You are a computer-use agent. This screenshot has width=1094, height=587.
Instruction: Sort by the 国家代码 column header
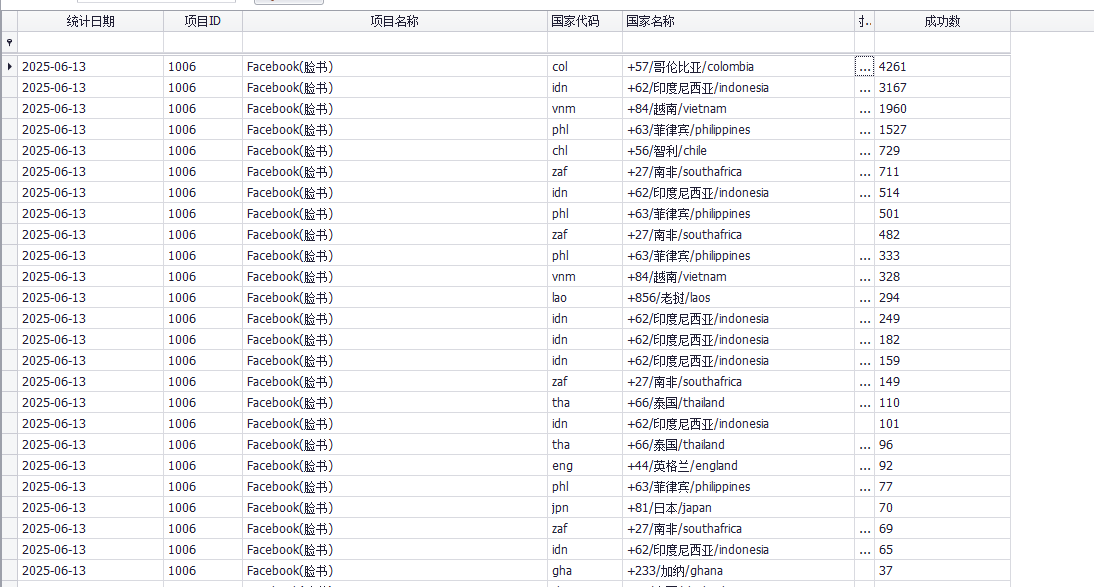point(585,21)
